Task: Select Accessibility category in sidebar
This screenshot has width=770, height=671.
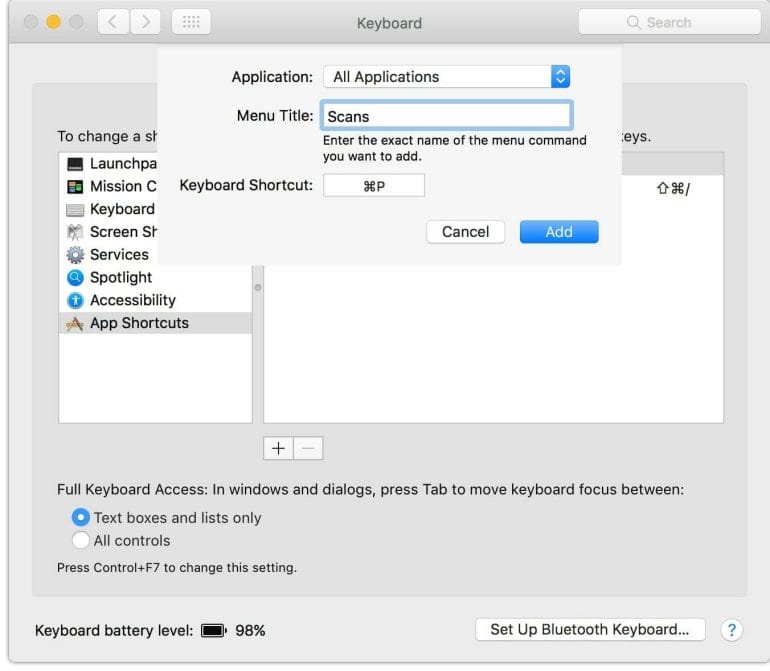Action: pos(155,300)
